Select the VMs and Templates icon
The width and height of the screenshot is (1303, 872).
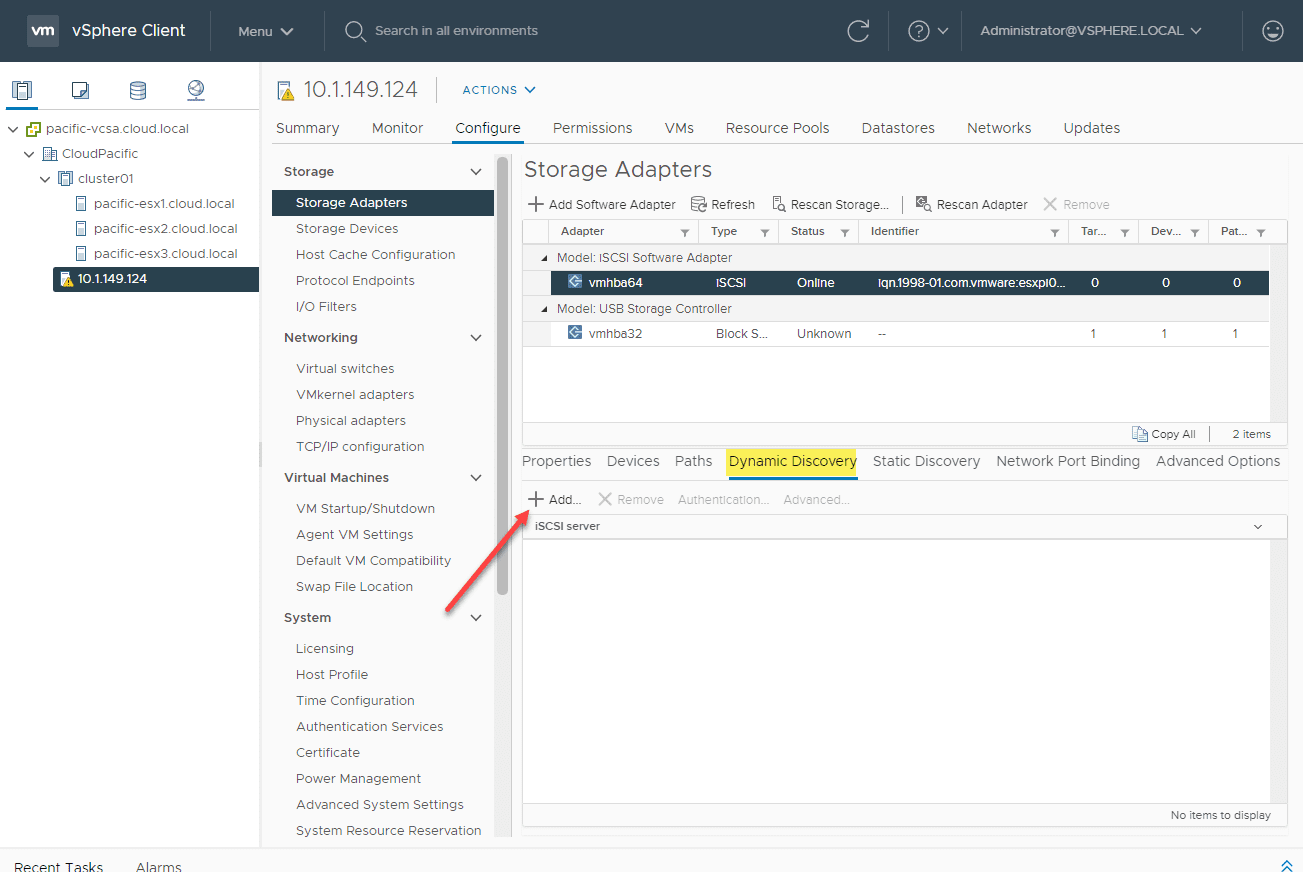pyautogui.click(x=80, y=90)
